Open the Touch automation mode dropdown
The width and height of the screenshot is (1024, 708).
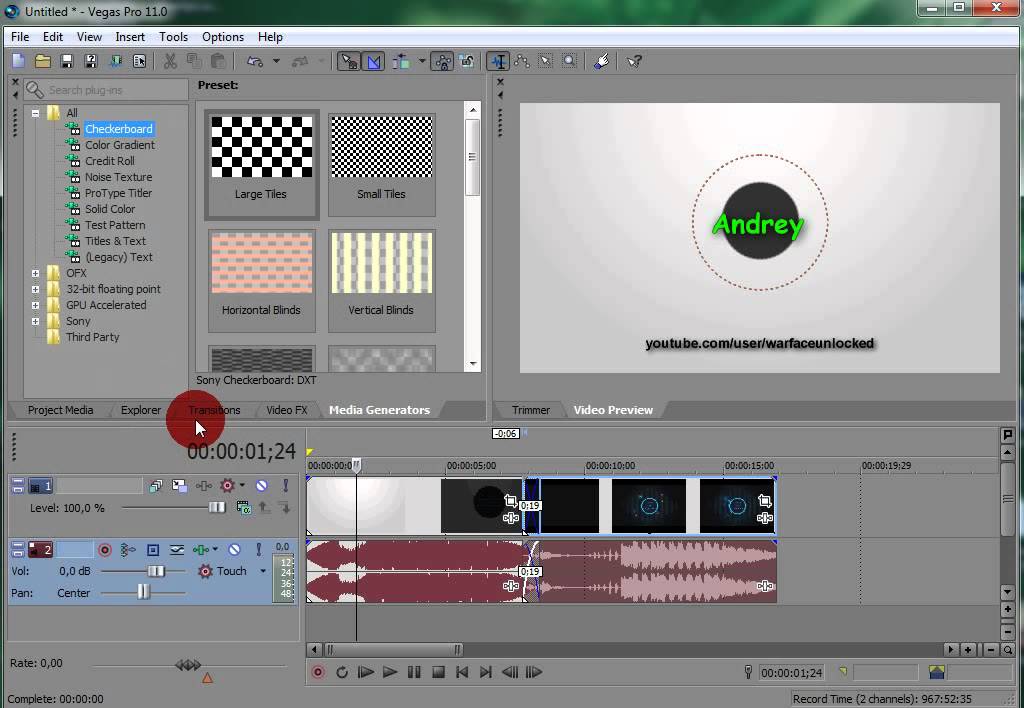263,572
